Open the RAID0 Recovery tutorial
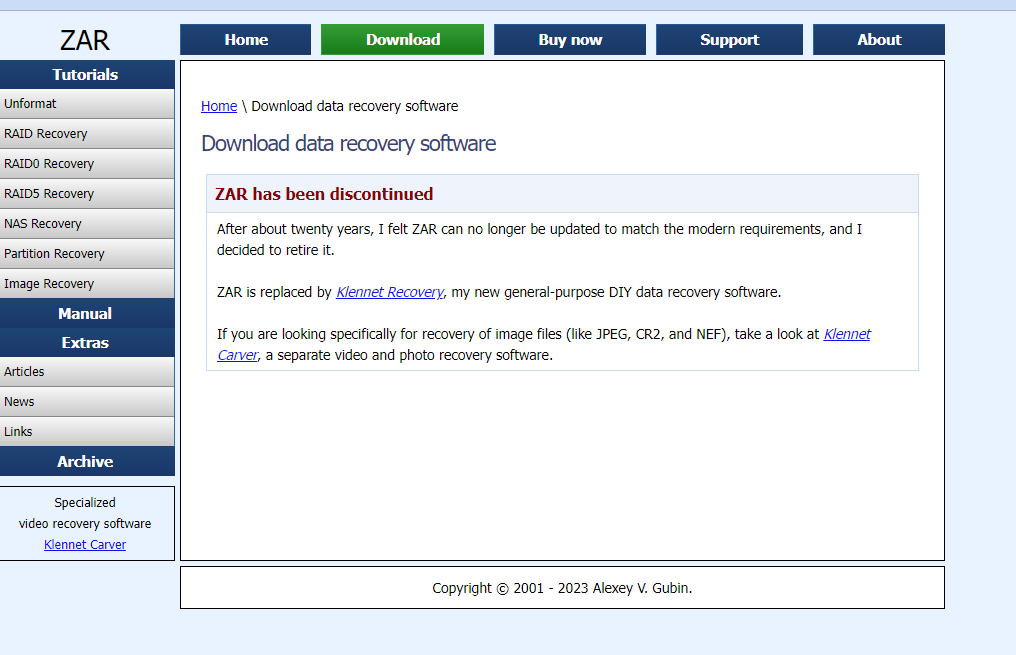 [87, 163]
